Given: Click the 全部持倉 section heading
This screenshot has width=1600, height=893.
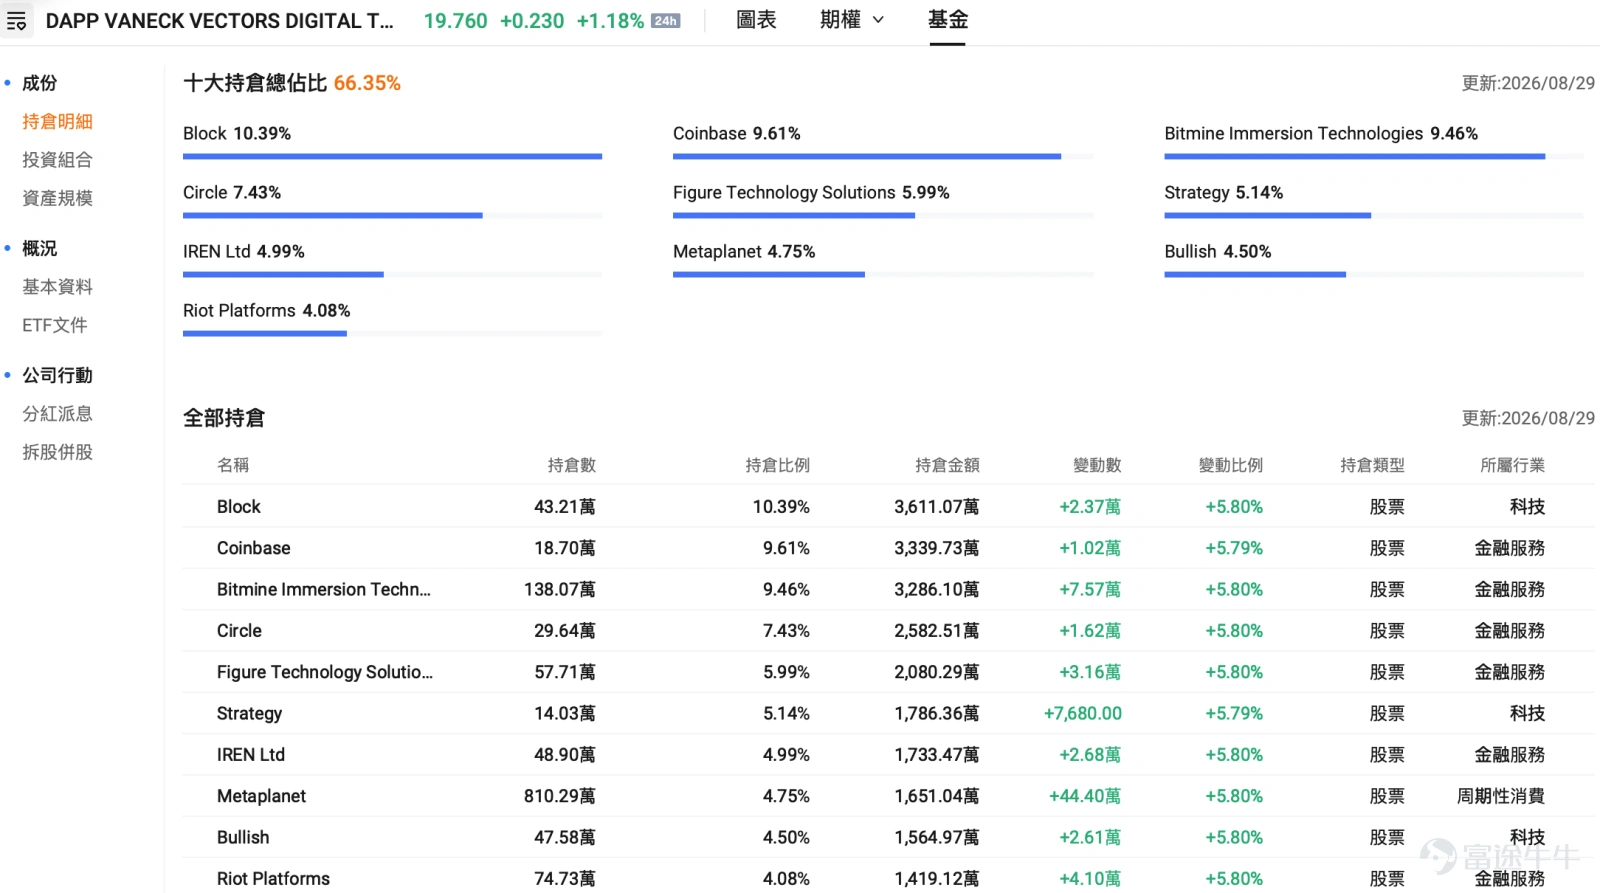Looking at the screenshot, I should (x=224, y=418).
